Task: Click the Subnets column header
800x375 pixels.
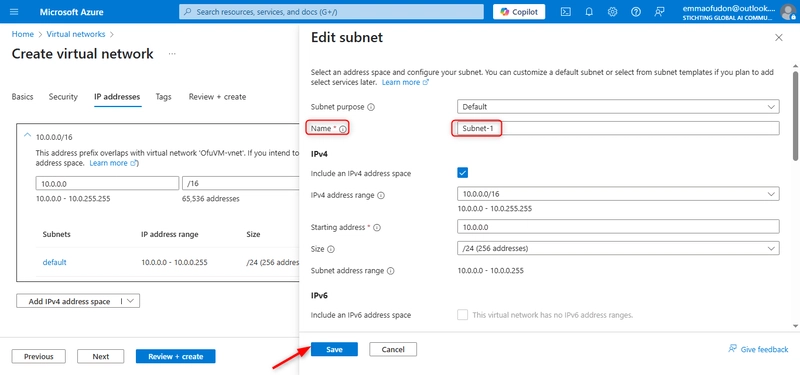Action: 57,235
